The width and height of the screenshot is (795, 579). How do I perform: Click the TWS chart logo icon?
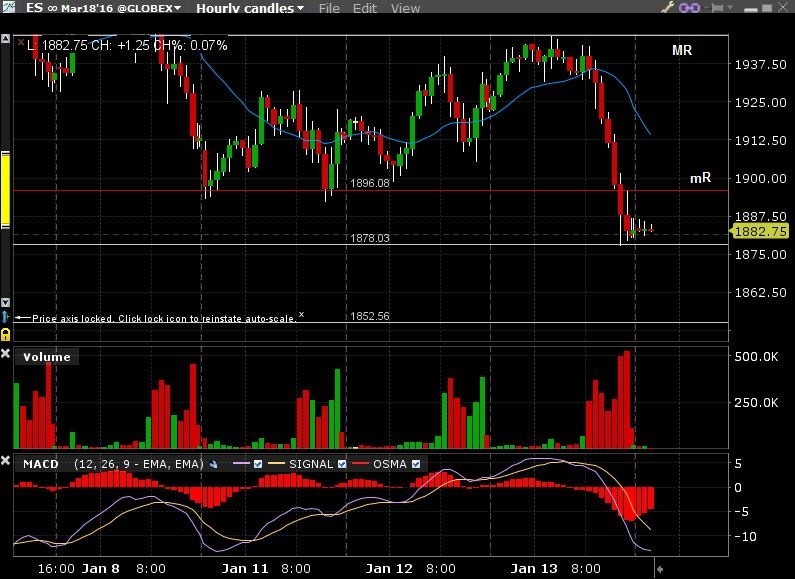point(7,8)
